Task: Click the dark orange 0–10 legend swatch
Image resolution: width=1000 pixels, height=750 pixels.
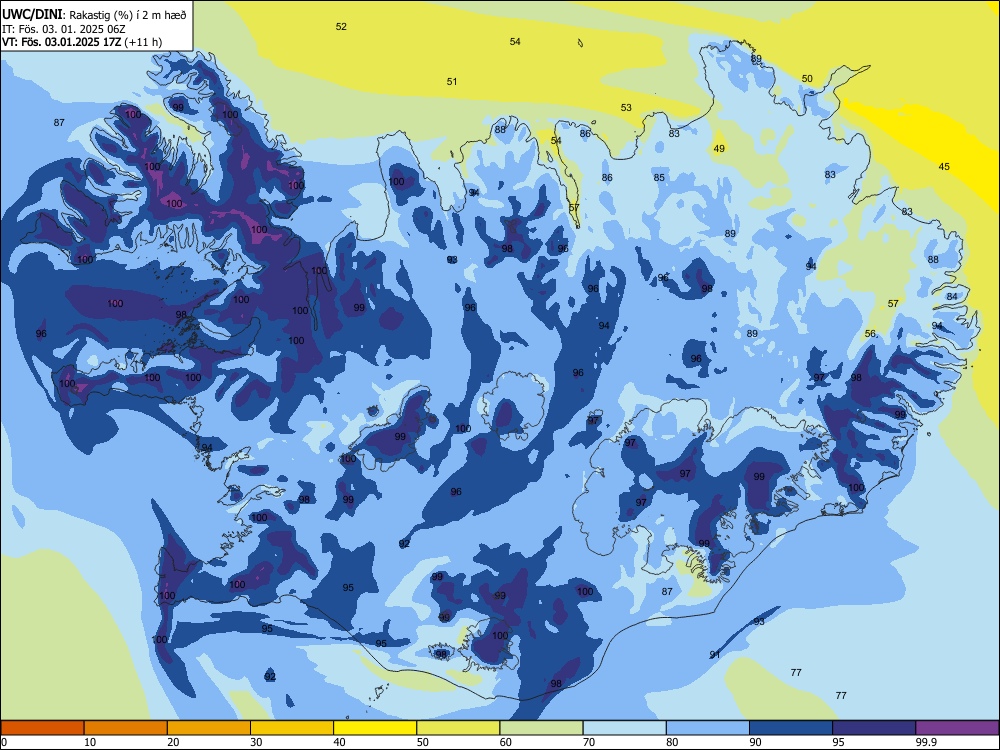Action: (x=42, y=728)
